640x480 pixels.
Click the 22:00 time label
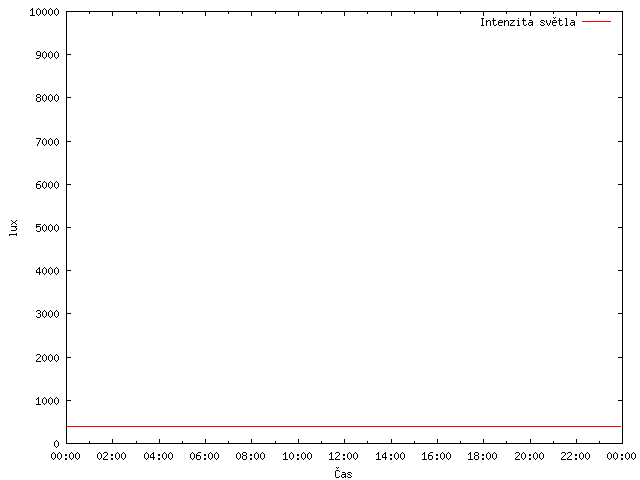tap(576, 456)
